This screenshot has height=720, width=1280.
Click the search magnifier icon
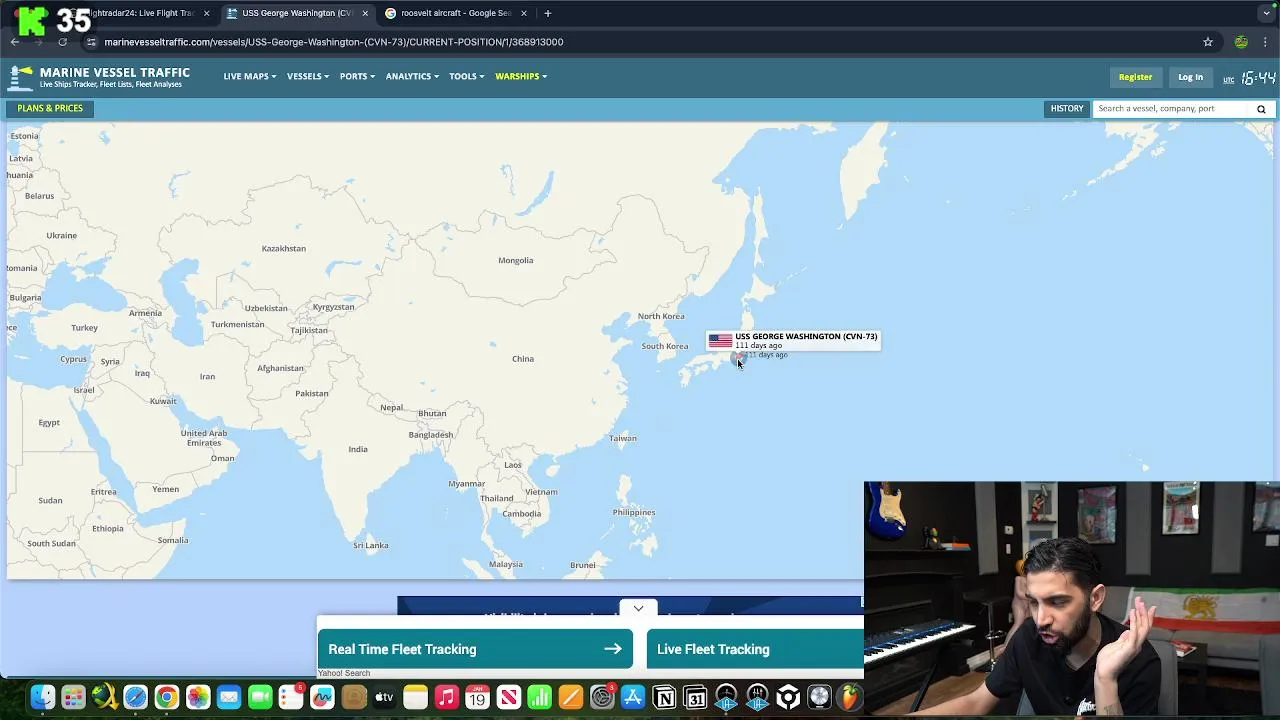pos(1261,109)
